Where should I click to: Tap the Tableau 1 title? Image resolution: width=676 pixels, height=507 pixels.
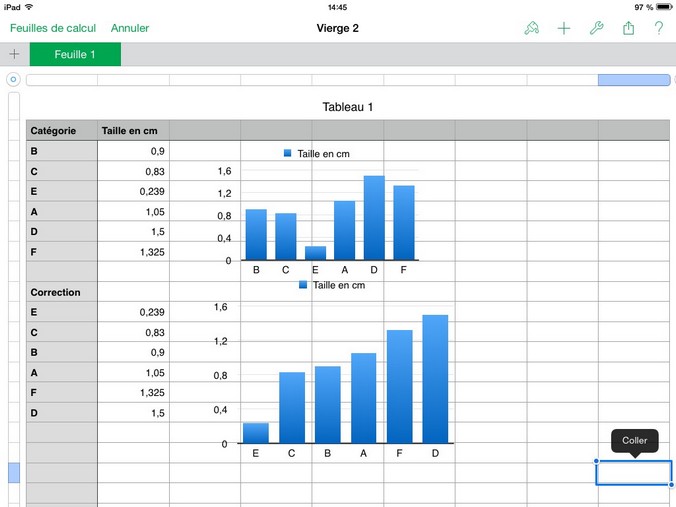pyautogui.click(x=348, y=107)
